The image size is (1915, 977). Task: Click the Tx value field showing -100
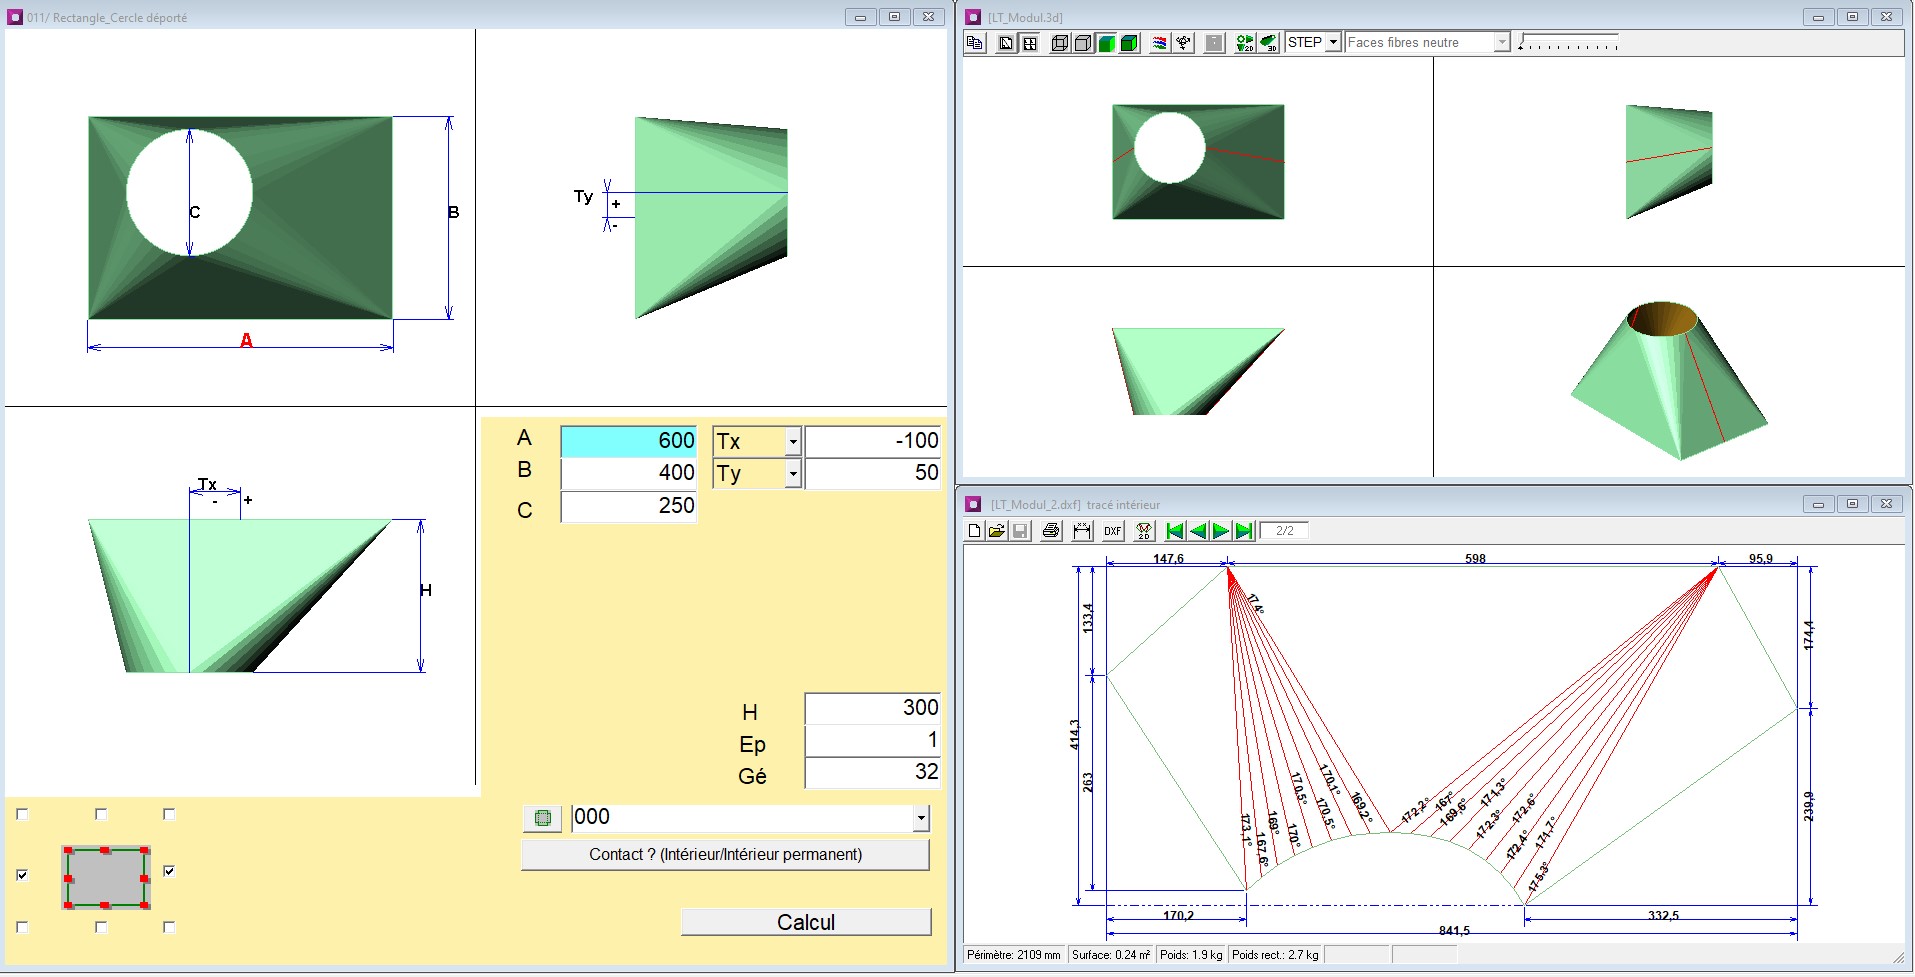[x=873, y=441]
